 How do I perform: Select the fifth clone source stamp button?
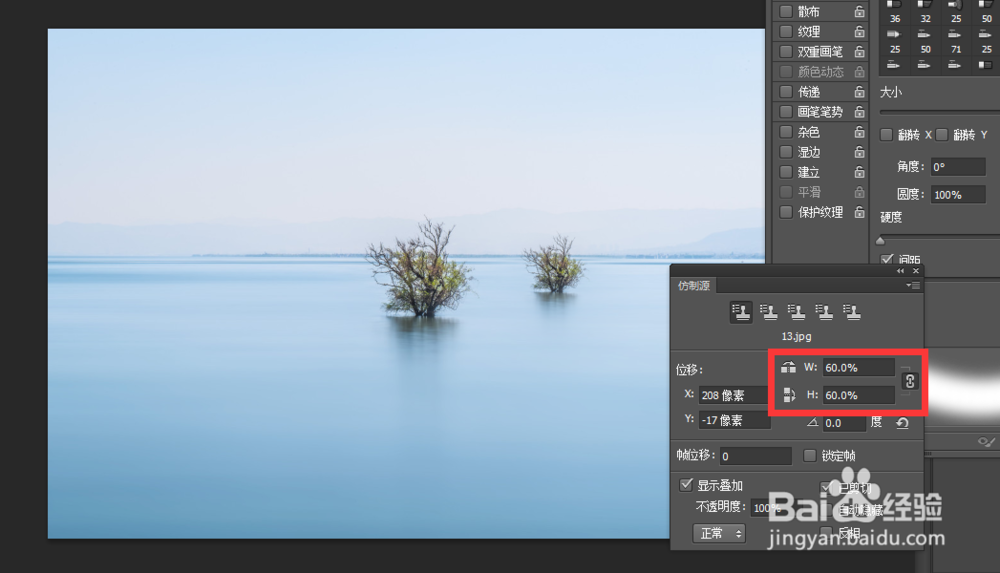(x=852, y=312)
